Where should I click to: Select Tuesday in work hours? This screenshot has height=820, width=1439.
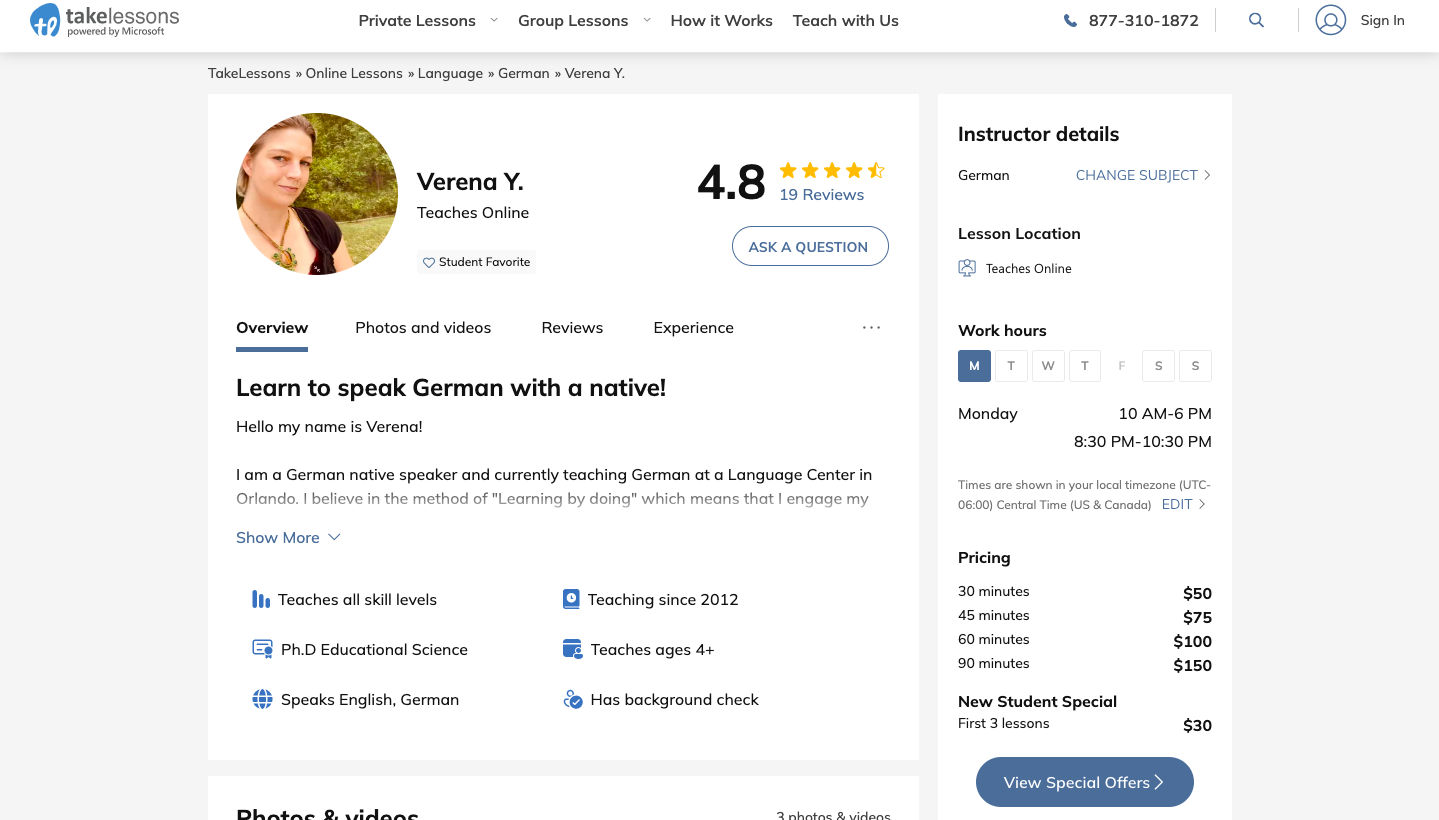pyautogui.click(x=1011, y=366)
